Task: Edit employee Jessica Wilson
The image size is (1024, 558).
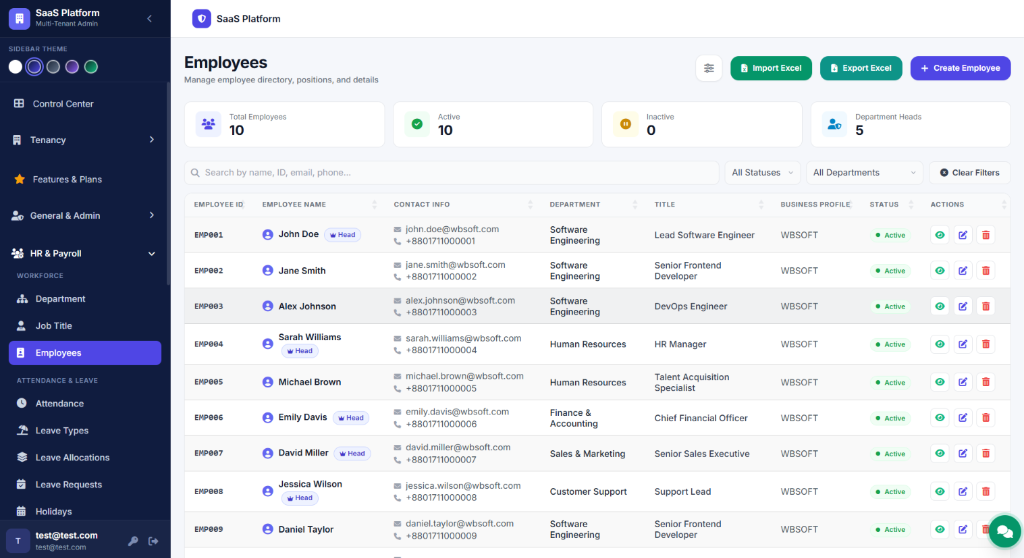Action: pos(963,491)
